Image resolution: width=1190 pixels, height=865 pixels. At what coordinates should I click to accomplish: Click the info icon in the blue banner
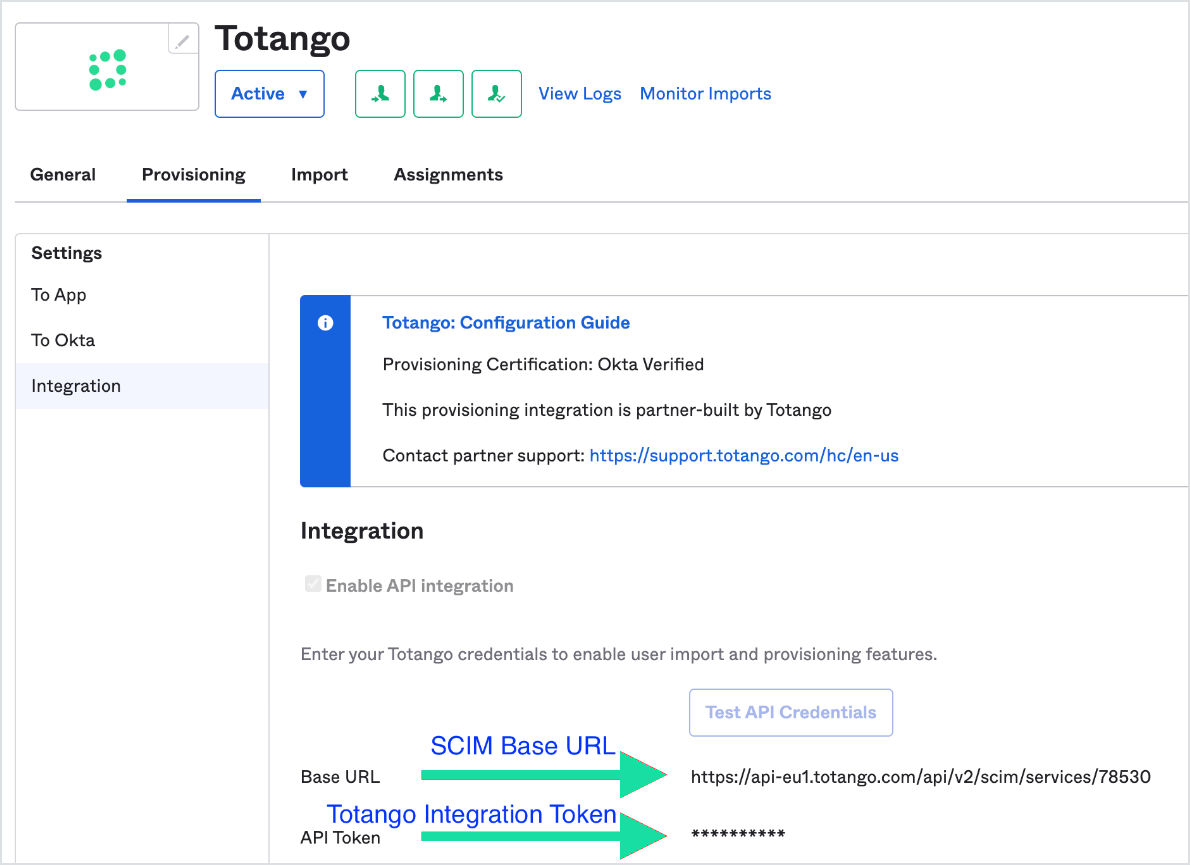(326, 323)
